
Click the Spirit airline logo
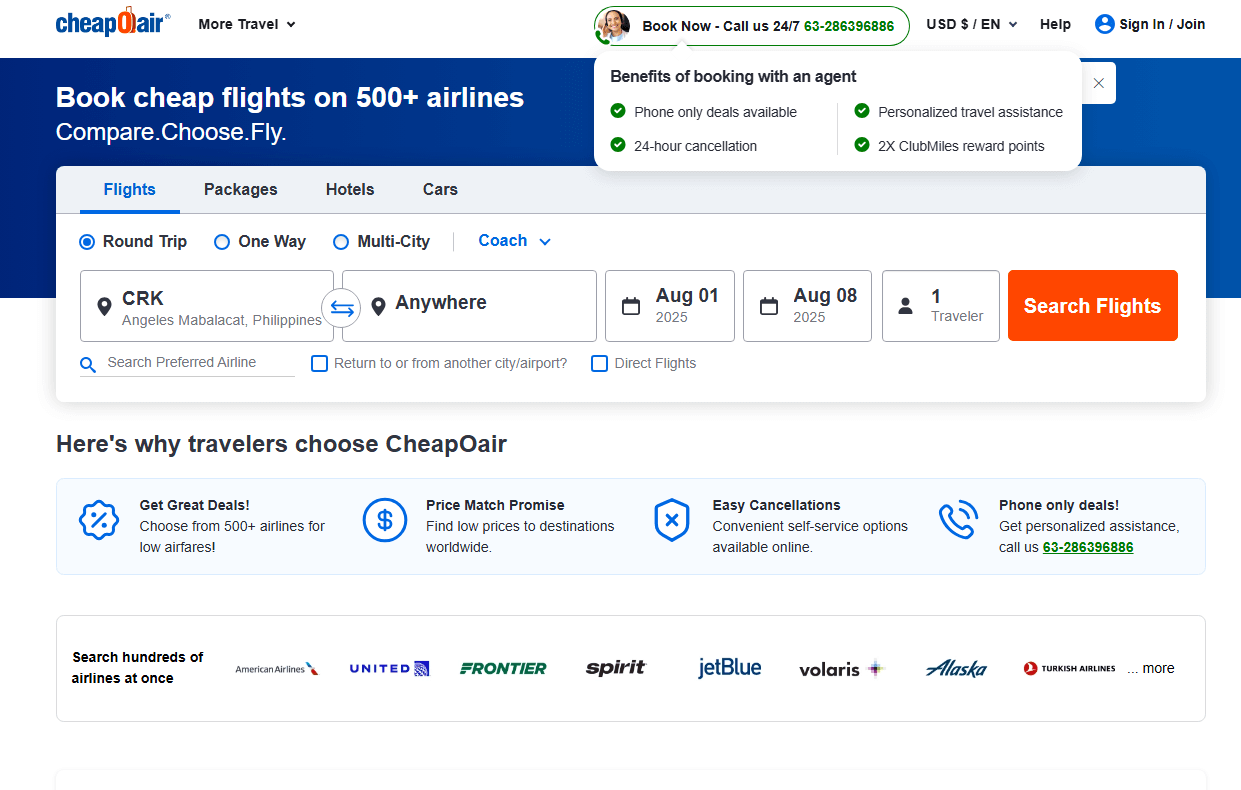pos(616,668)
